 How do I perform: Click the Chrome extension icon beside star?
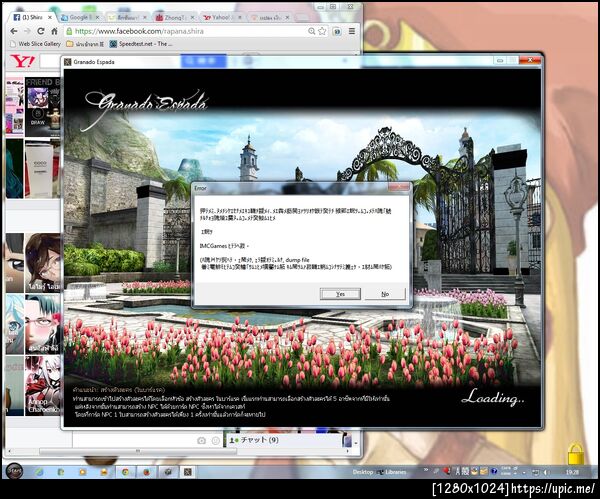click(337, 31)
